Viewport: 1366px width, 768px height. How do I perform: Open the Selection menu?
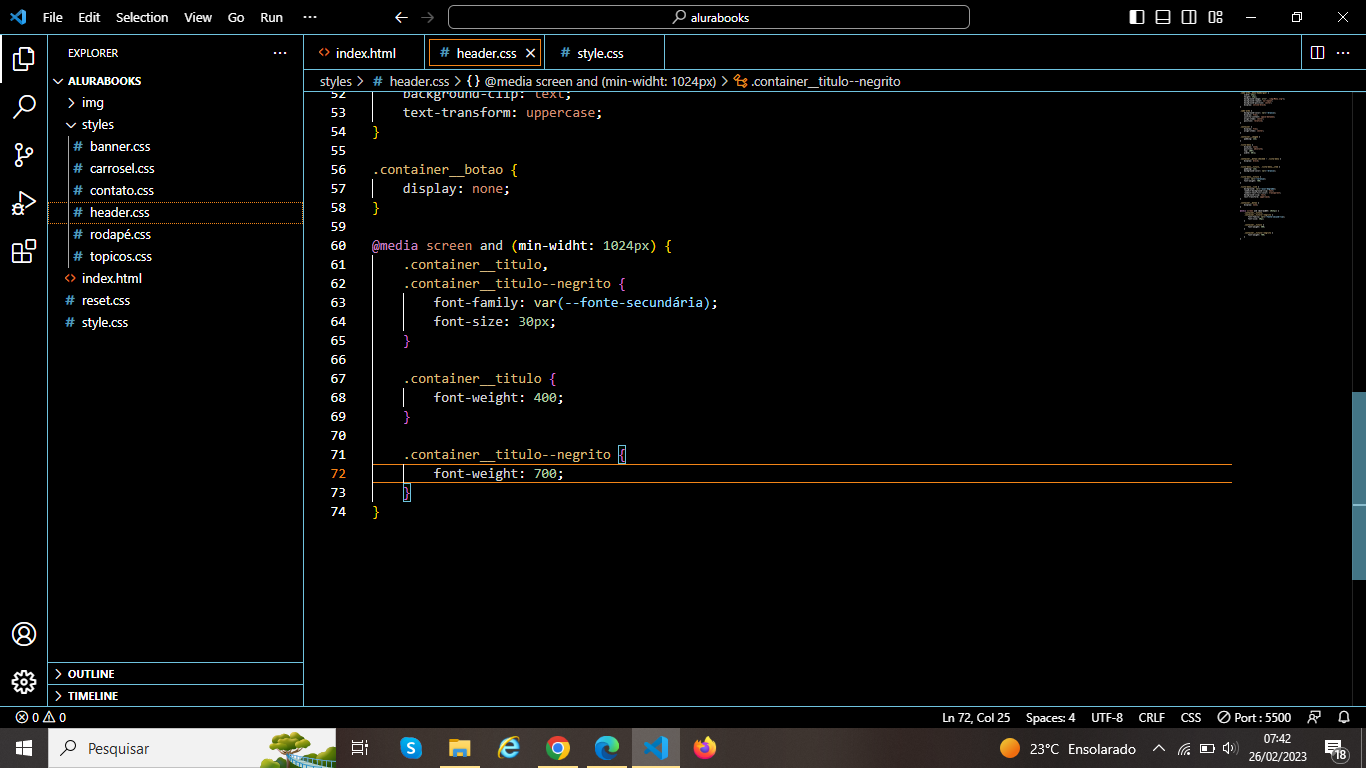click(x=142, y=17)
